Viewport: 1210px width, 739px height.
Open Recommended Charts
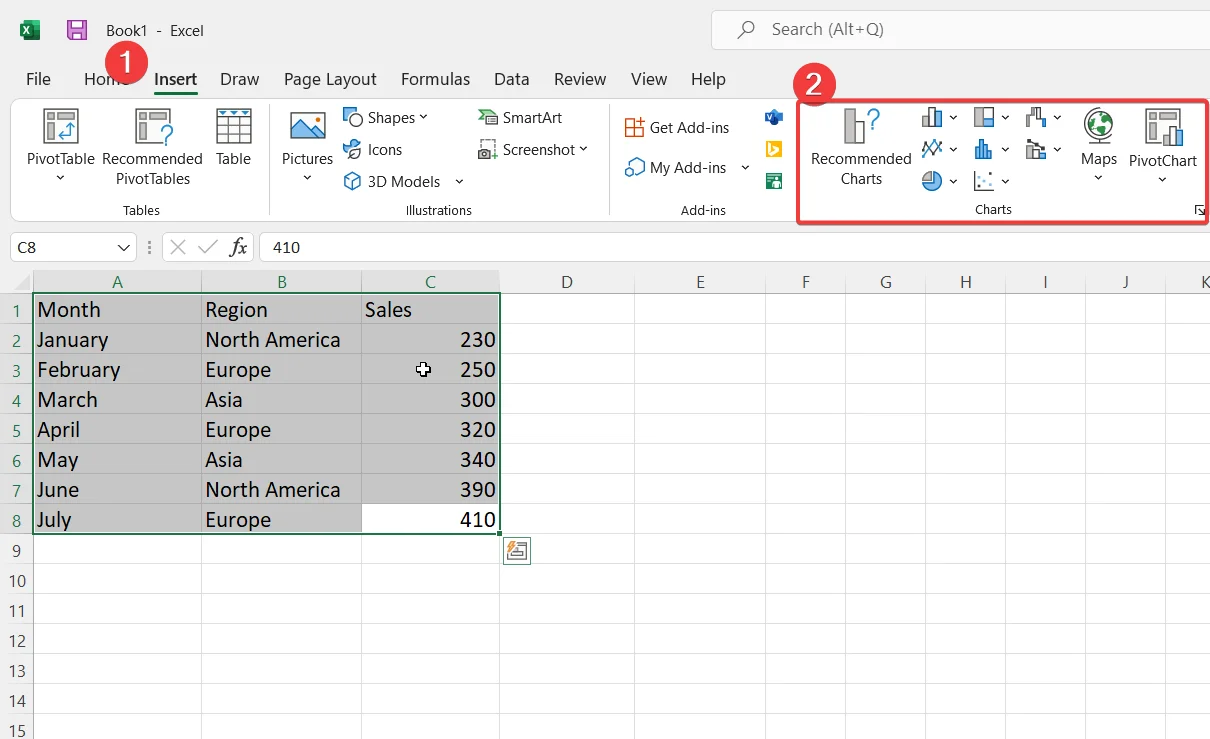[861, 147]
